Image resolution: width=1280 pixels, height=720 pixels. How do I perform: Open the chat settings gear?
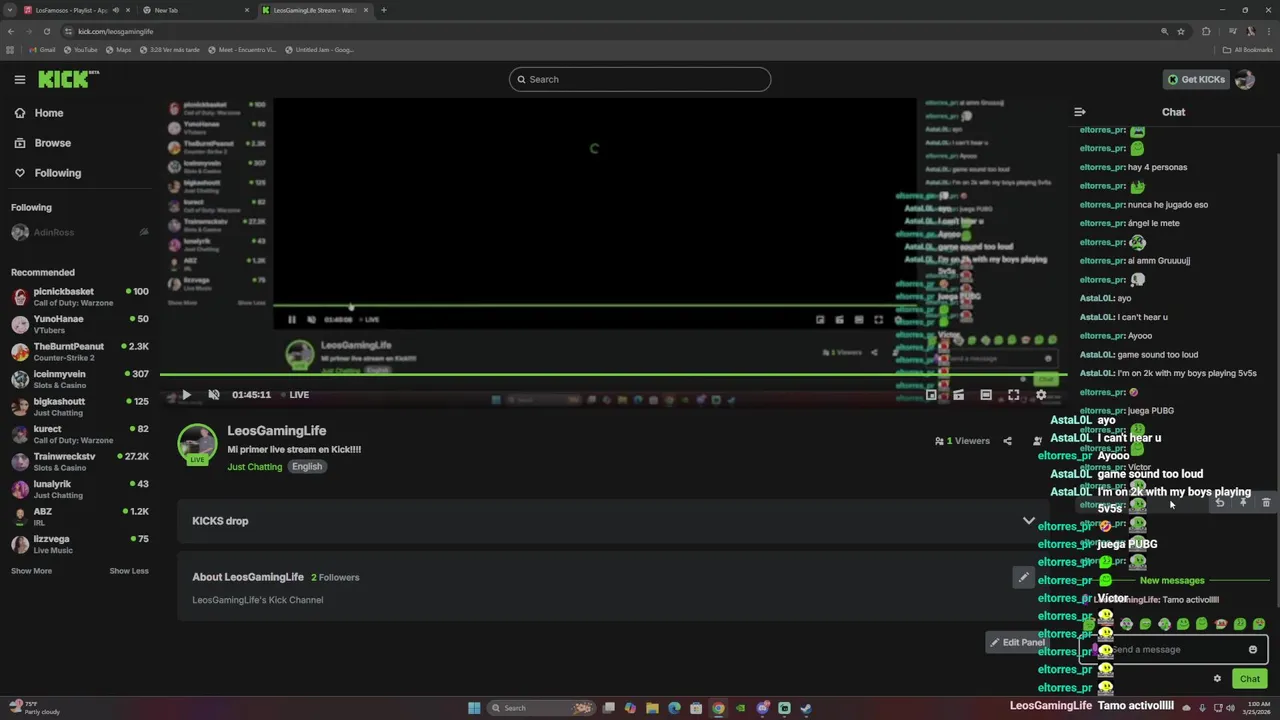click(1217, 679)
